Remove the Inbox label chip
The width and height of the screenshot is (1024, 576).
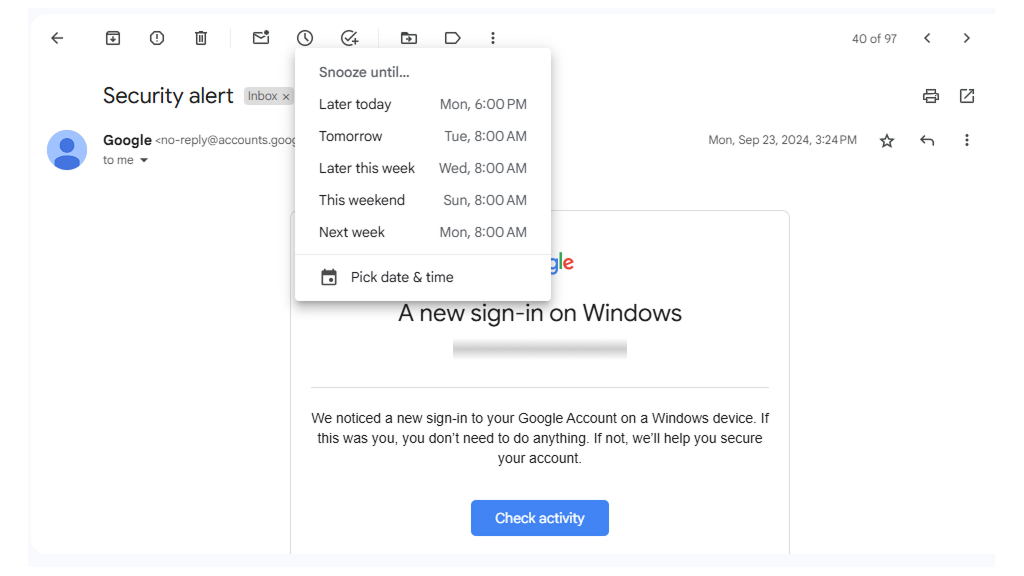pyautogui.click(x=286, y=97)
